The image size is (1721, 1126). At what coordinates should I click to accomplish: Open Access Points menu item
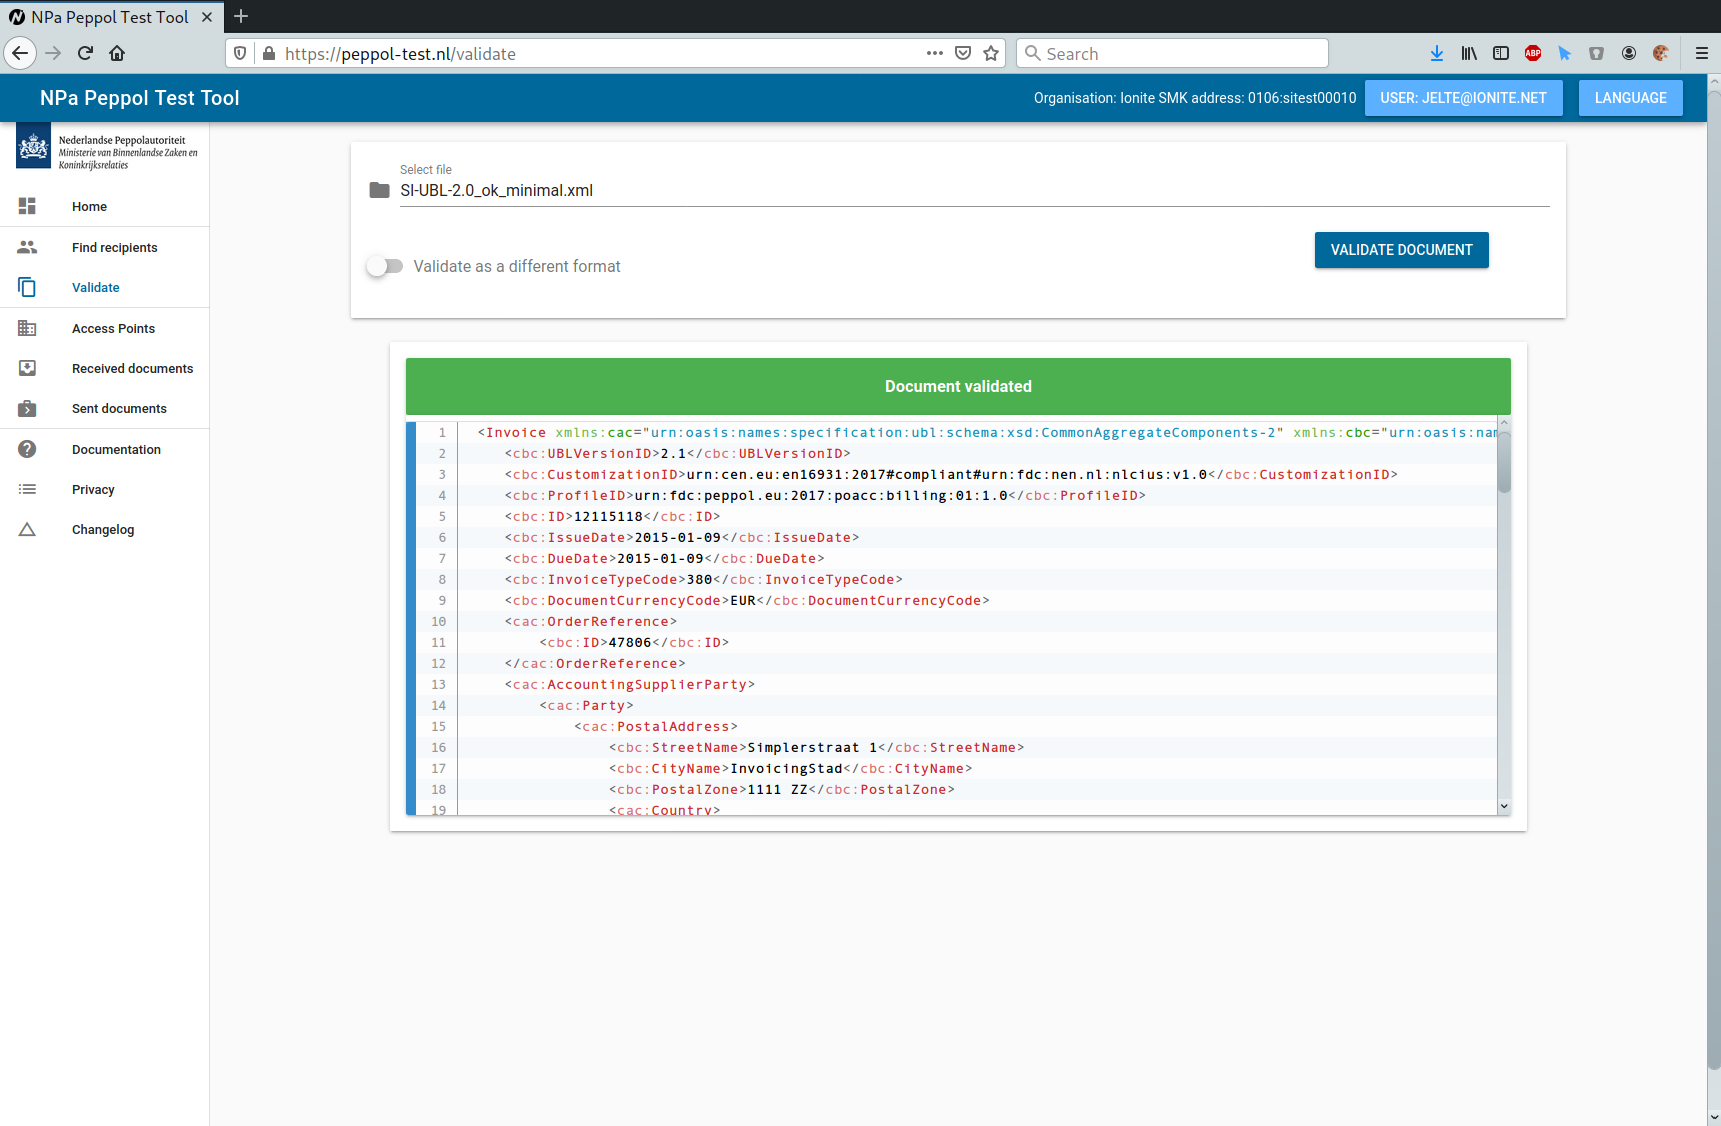point(104,328)
